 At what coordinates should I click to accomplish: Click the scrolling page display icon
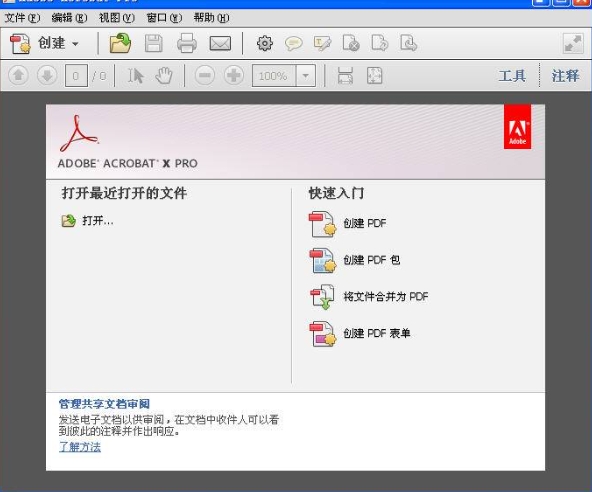[345, 76]
